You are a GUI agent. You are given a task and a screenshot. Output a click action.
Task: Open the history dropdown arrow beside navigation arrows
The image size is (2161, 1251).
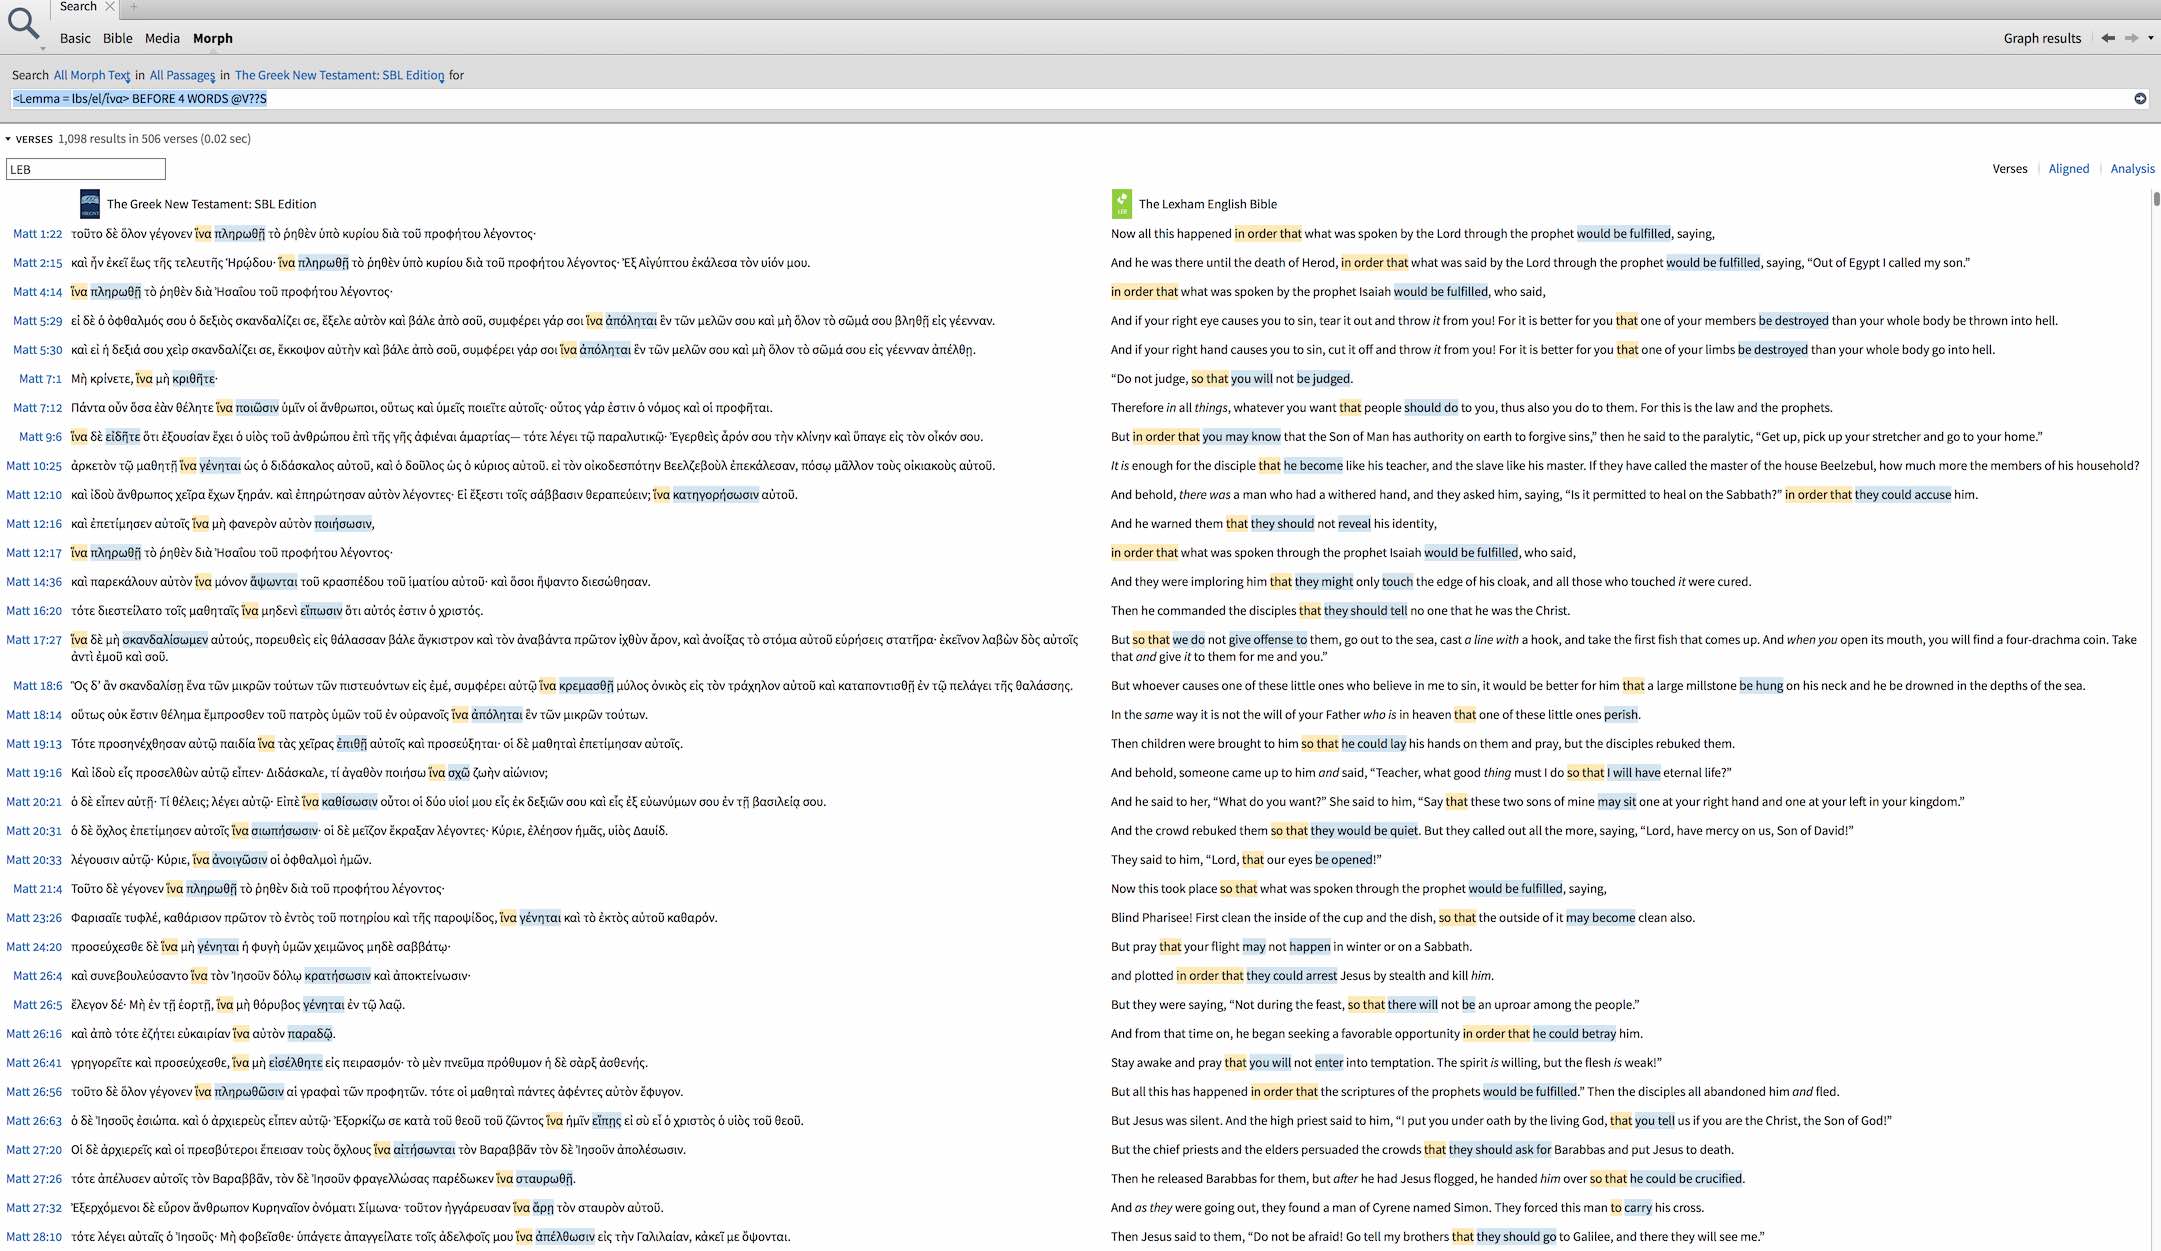click(2151, 38)
